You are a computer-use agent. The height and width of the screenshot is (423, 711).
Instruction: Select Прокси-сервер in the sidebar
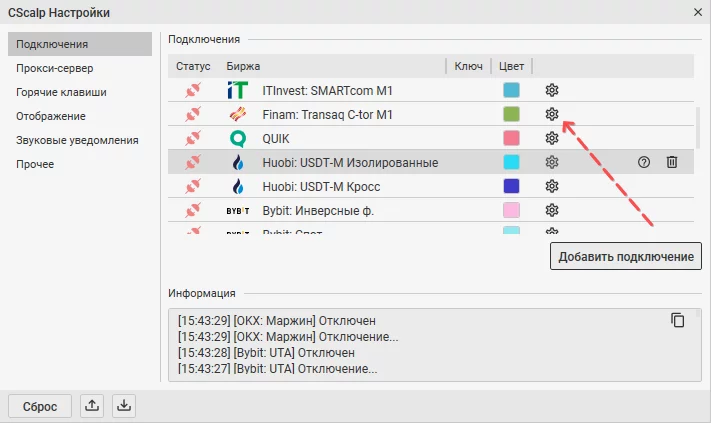coord(54,69)
